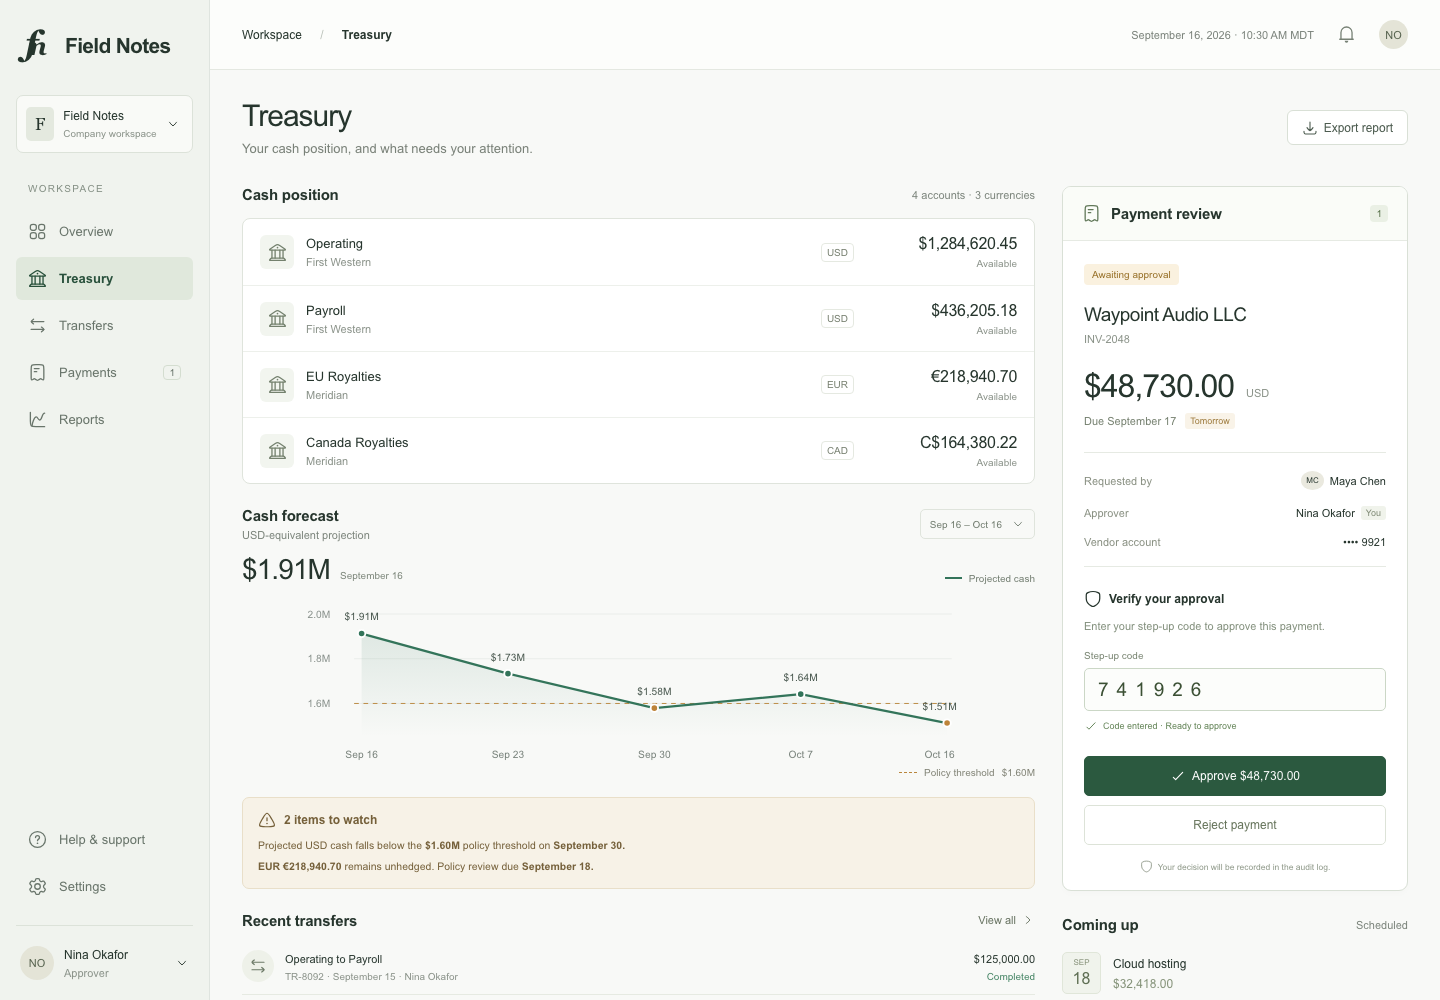Open the Treasury sidebar item

click(x=104, y=279)
